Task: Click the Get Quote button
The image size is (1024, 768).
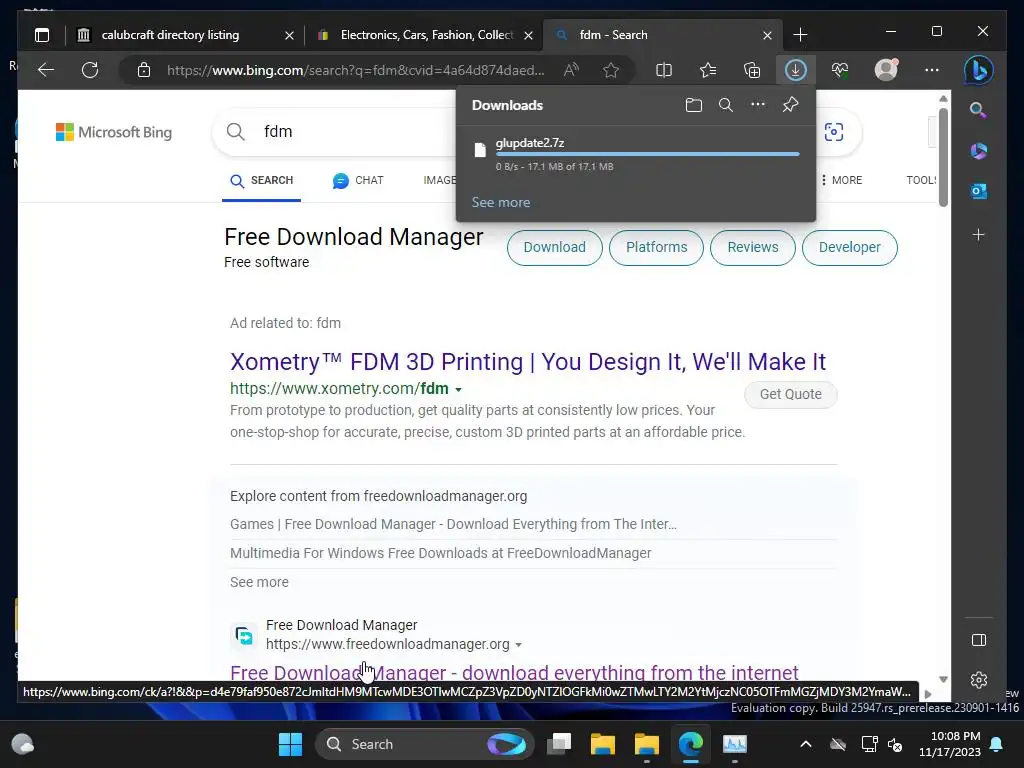Action: 790,394
